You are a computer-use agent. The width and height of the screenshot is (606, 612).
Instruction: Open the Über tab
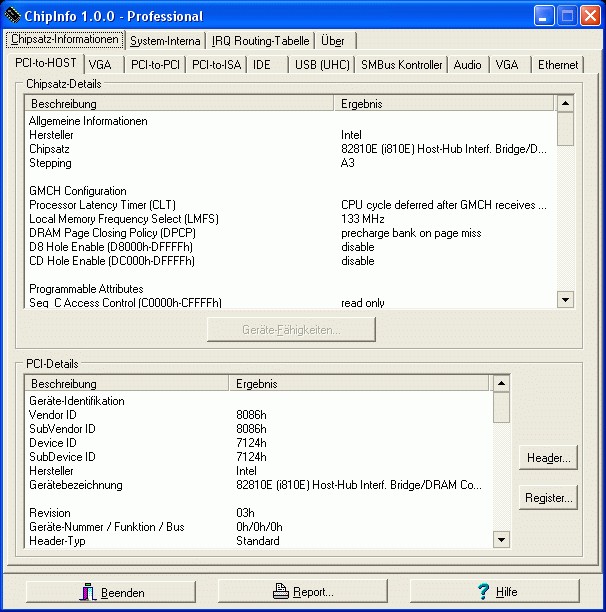coord(335,41)
